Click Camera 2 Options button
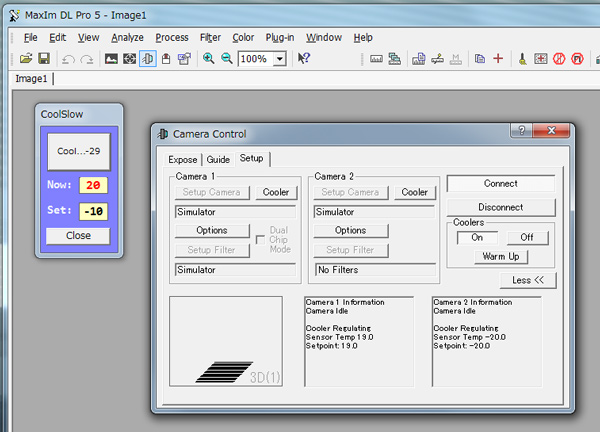Screen dimensions: 600x432 351,230
